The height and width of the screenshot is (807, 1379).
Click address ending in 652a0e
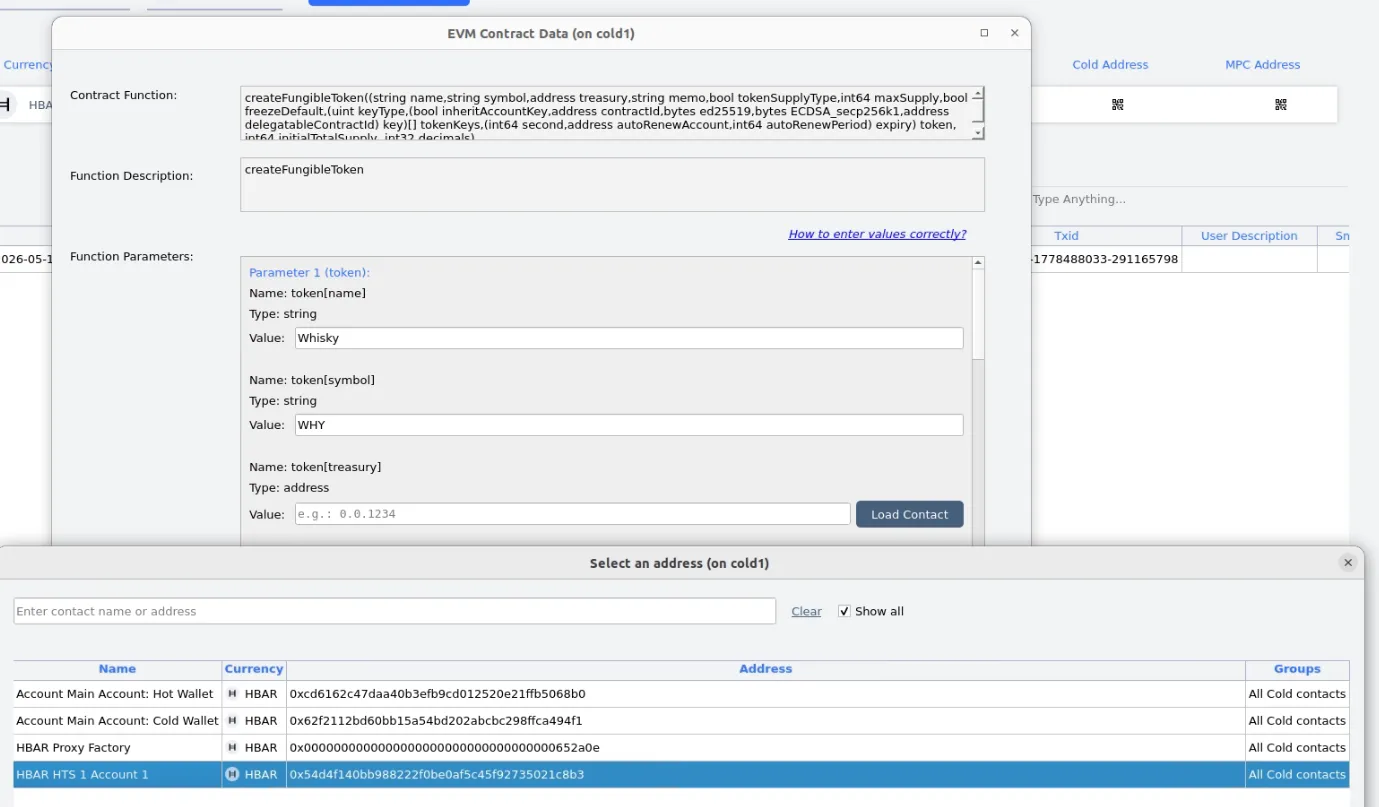click(x=444, y=748)
